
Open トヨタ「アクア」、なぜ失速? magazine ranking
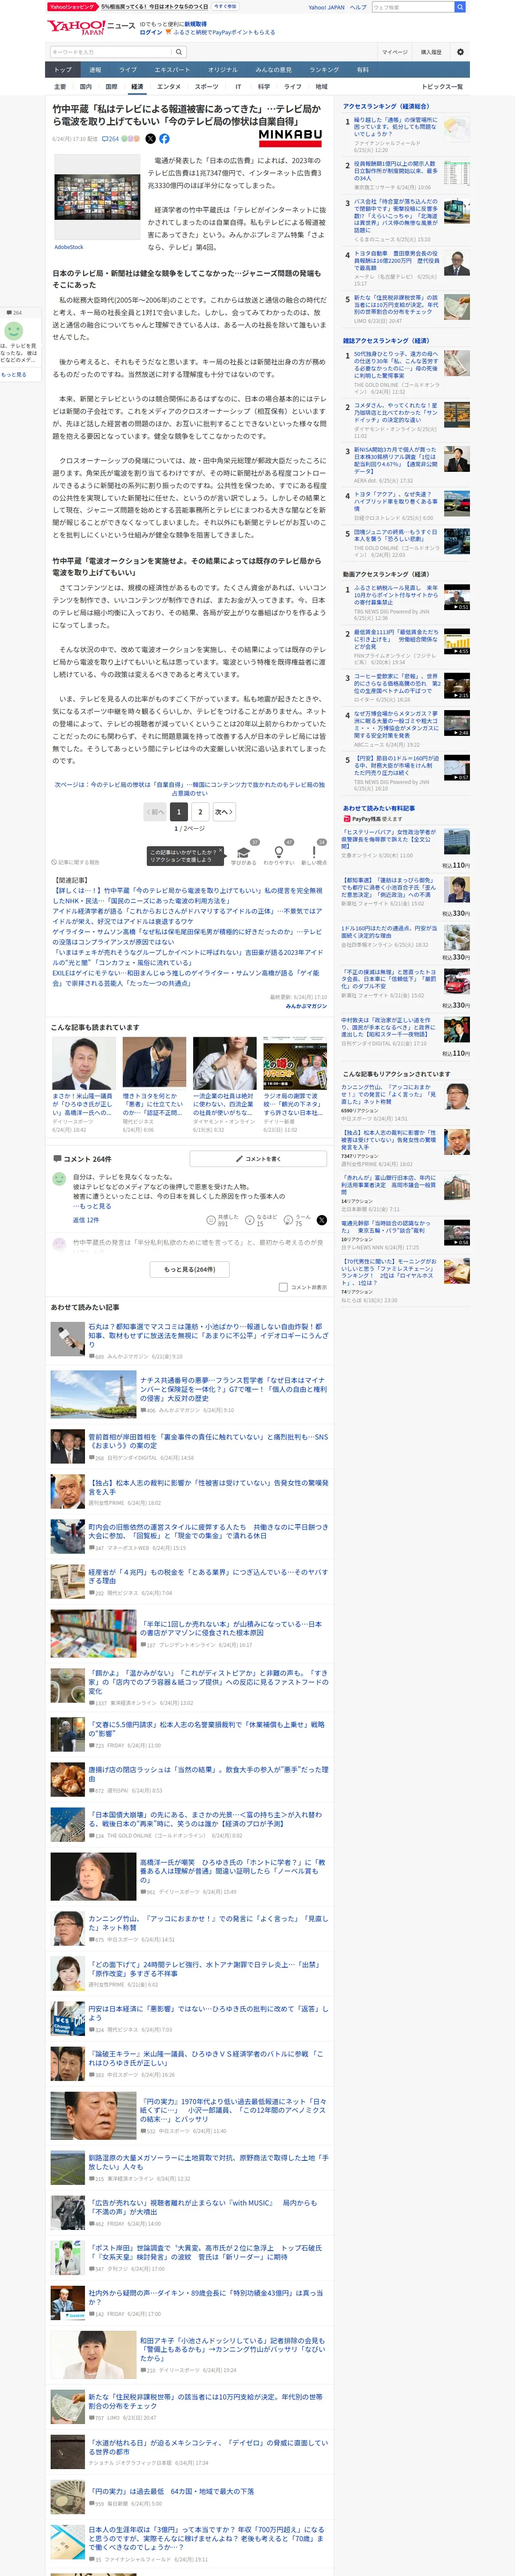(397, 500)
